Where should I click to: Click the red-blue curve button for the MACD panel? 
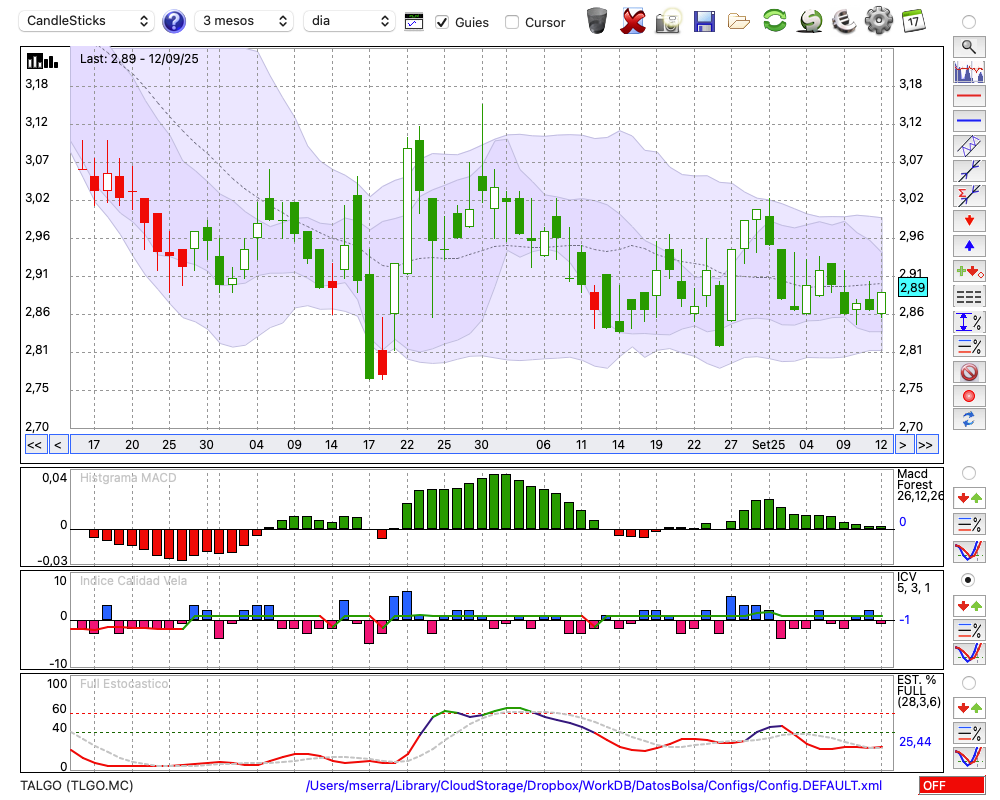click(969, 551)
